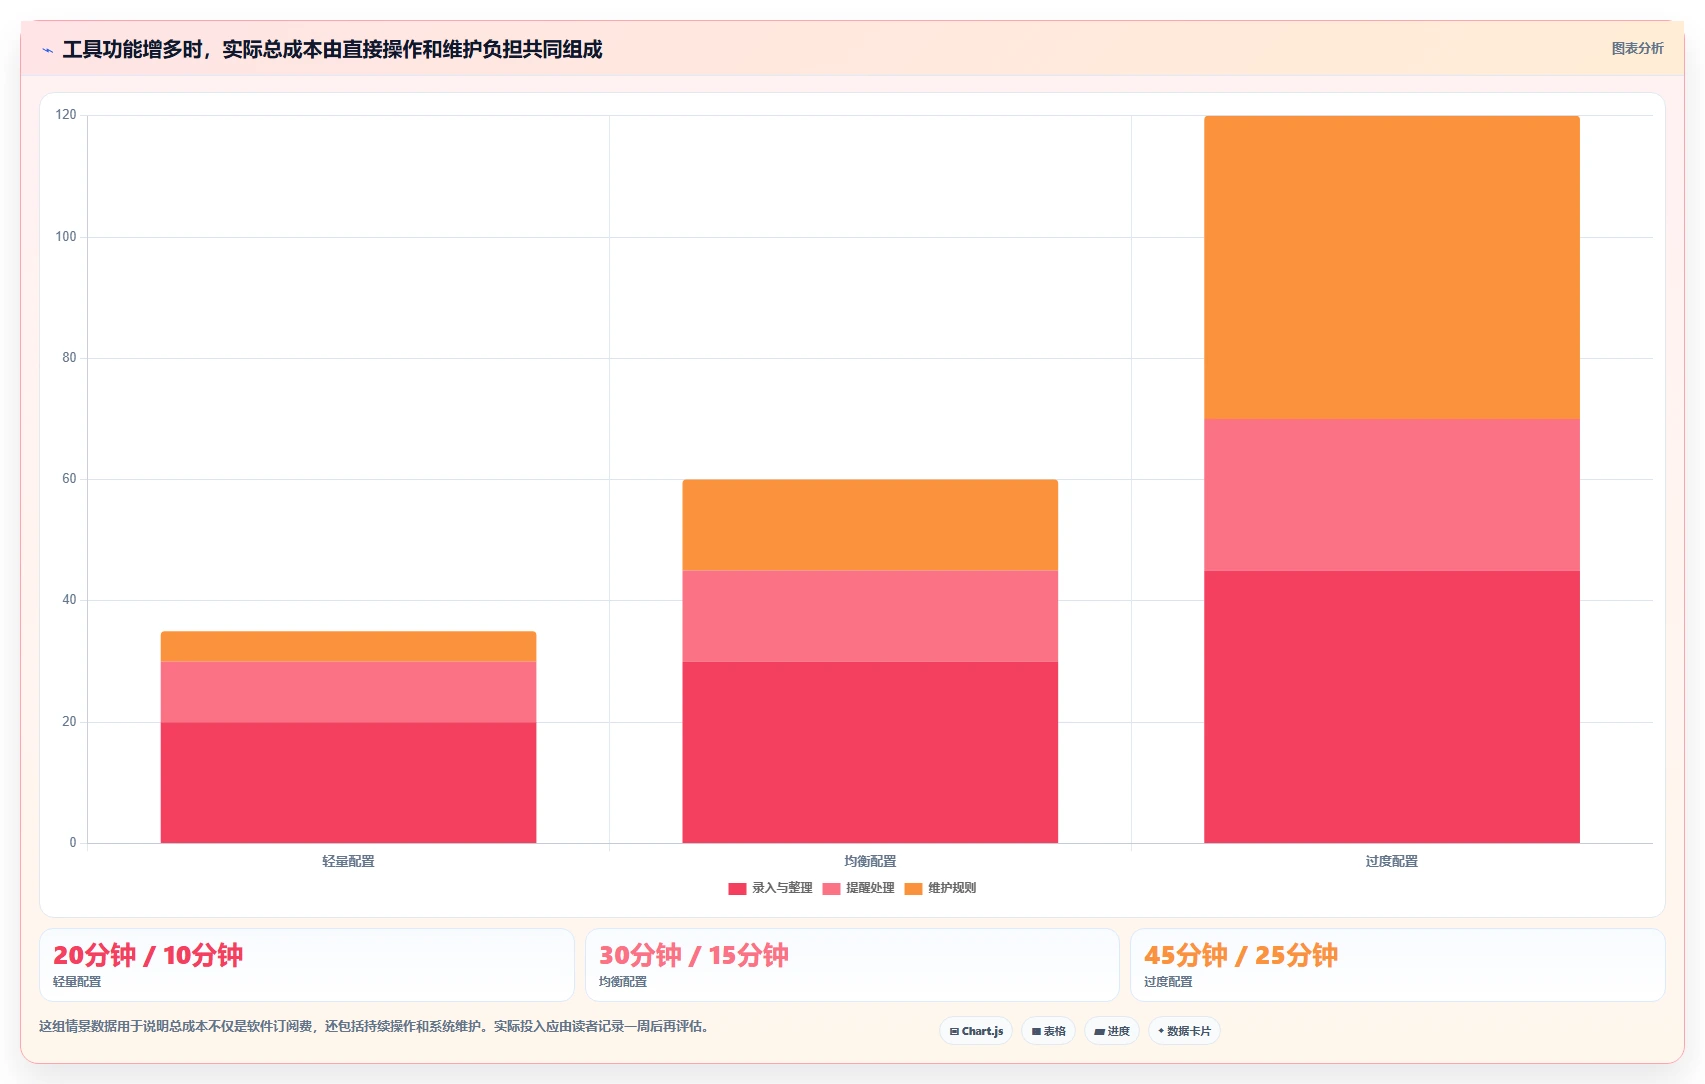Click the 图表分析 label in the header

[1637, 48]
